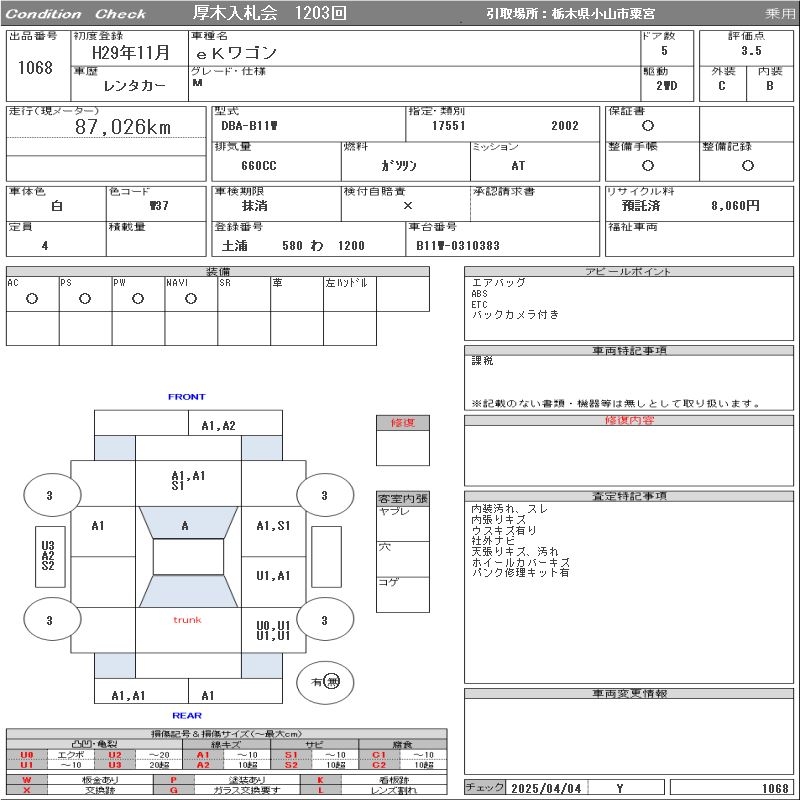Screen dimensions: 800x800
Task: Click the ヤブレ interior row
Action: (x=403, y=523)
